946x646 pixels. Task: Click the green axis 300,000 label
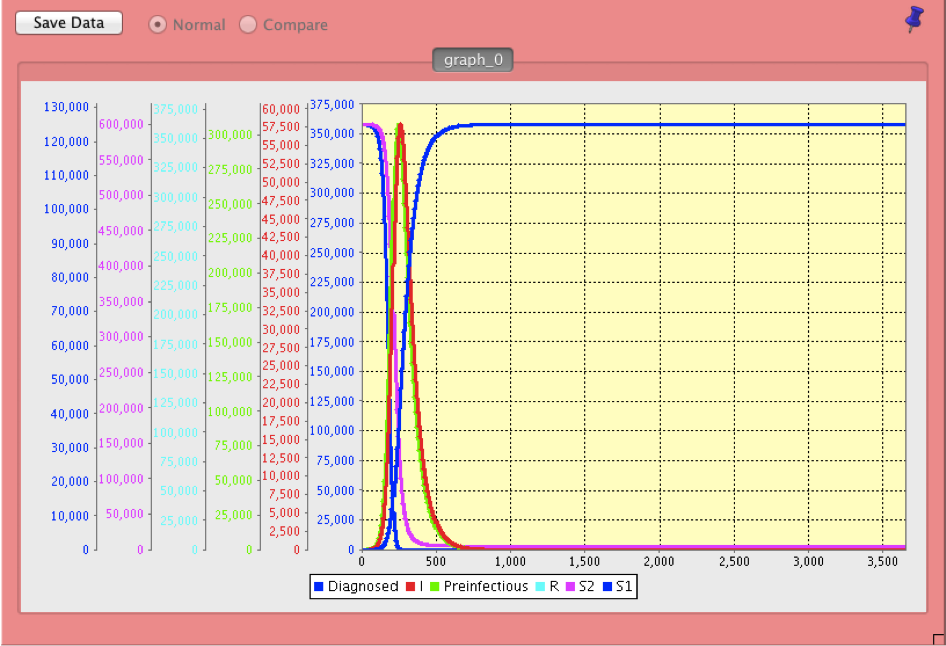point(229,134)
